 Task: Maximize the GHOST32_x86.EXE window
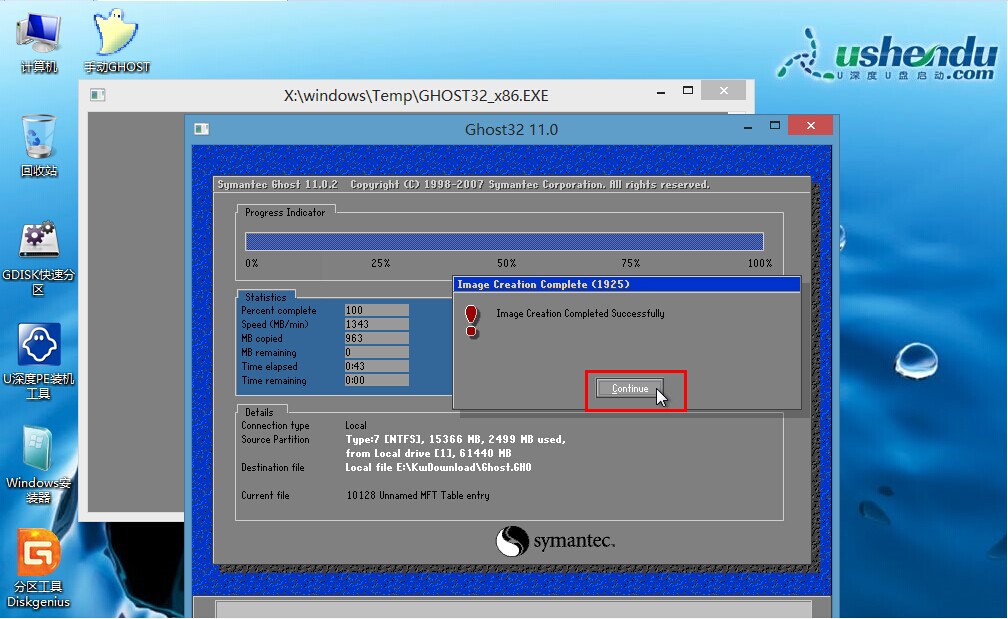coord(688,91)
